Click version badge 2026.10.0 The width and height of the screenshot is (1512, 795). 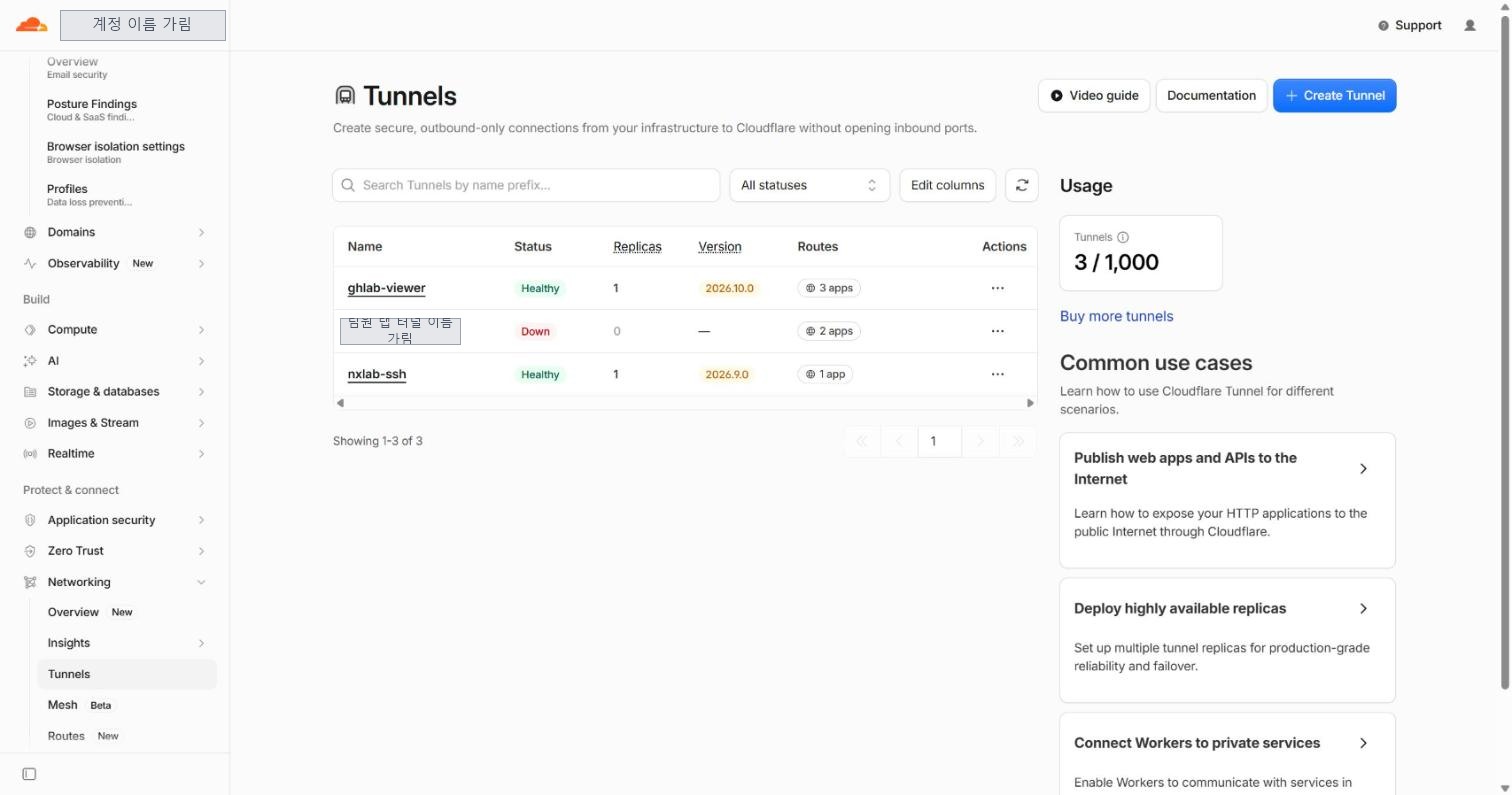(729, 288)
